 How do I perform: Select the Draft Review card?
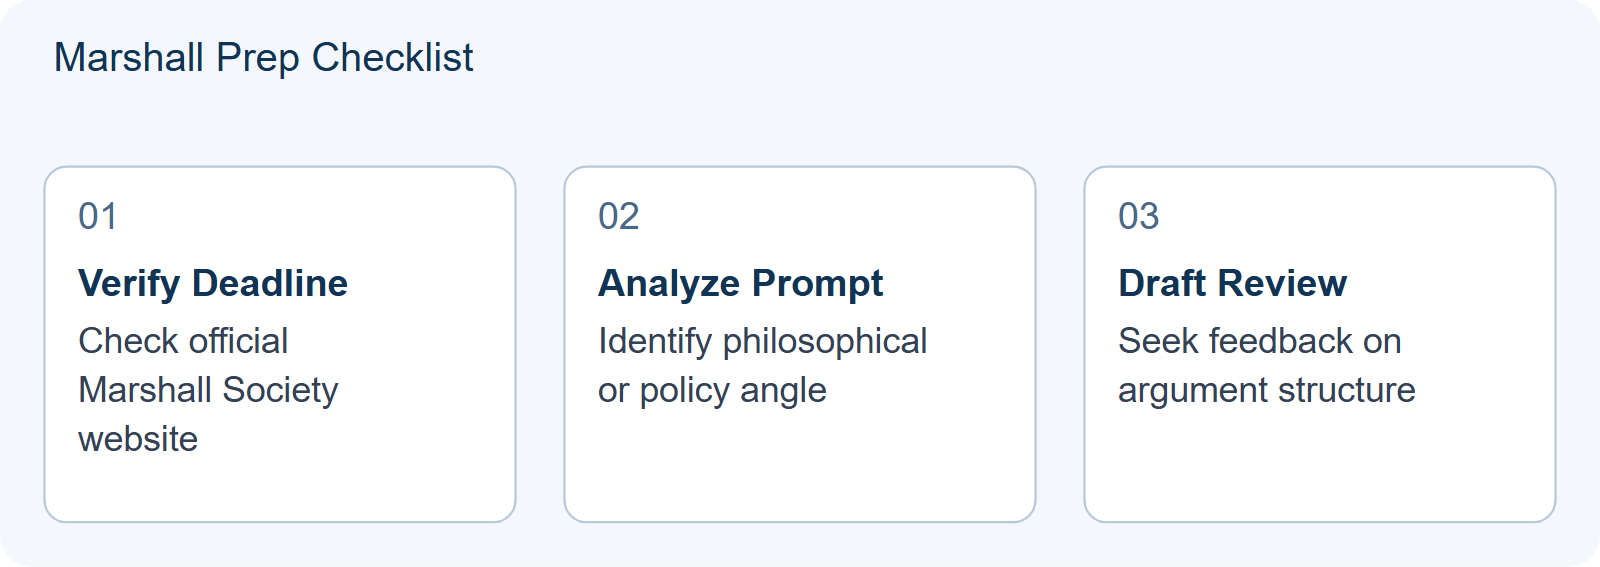click(x=1320, y=344)
